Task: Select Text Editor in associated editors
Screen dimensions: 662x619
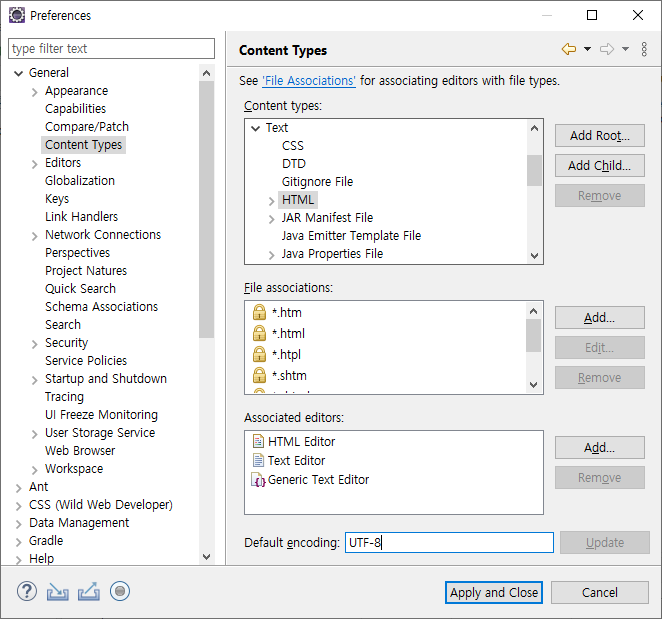Action: (296, 460)
